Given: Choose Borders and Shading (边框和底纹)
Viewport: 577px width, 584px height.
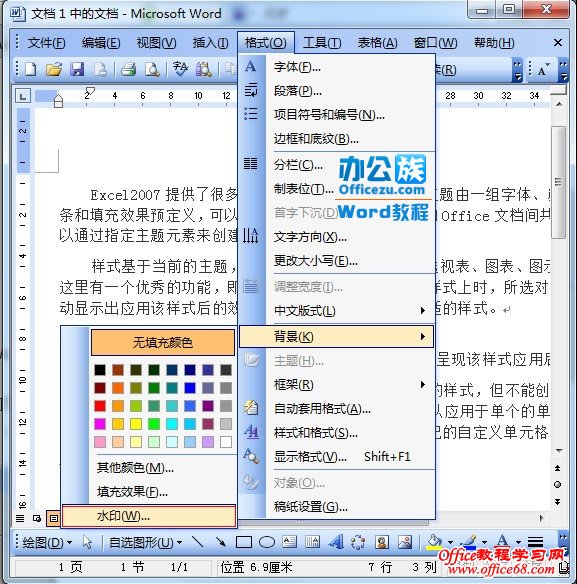Looking at the screenshot, I should [x=337, y=139].
